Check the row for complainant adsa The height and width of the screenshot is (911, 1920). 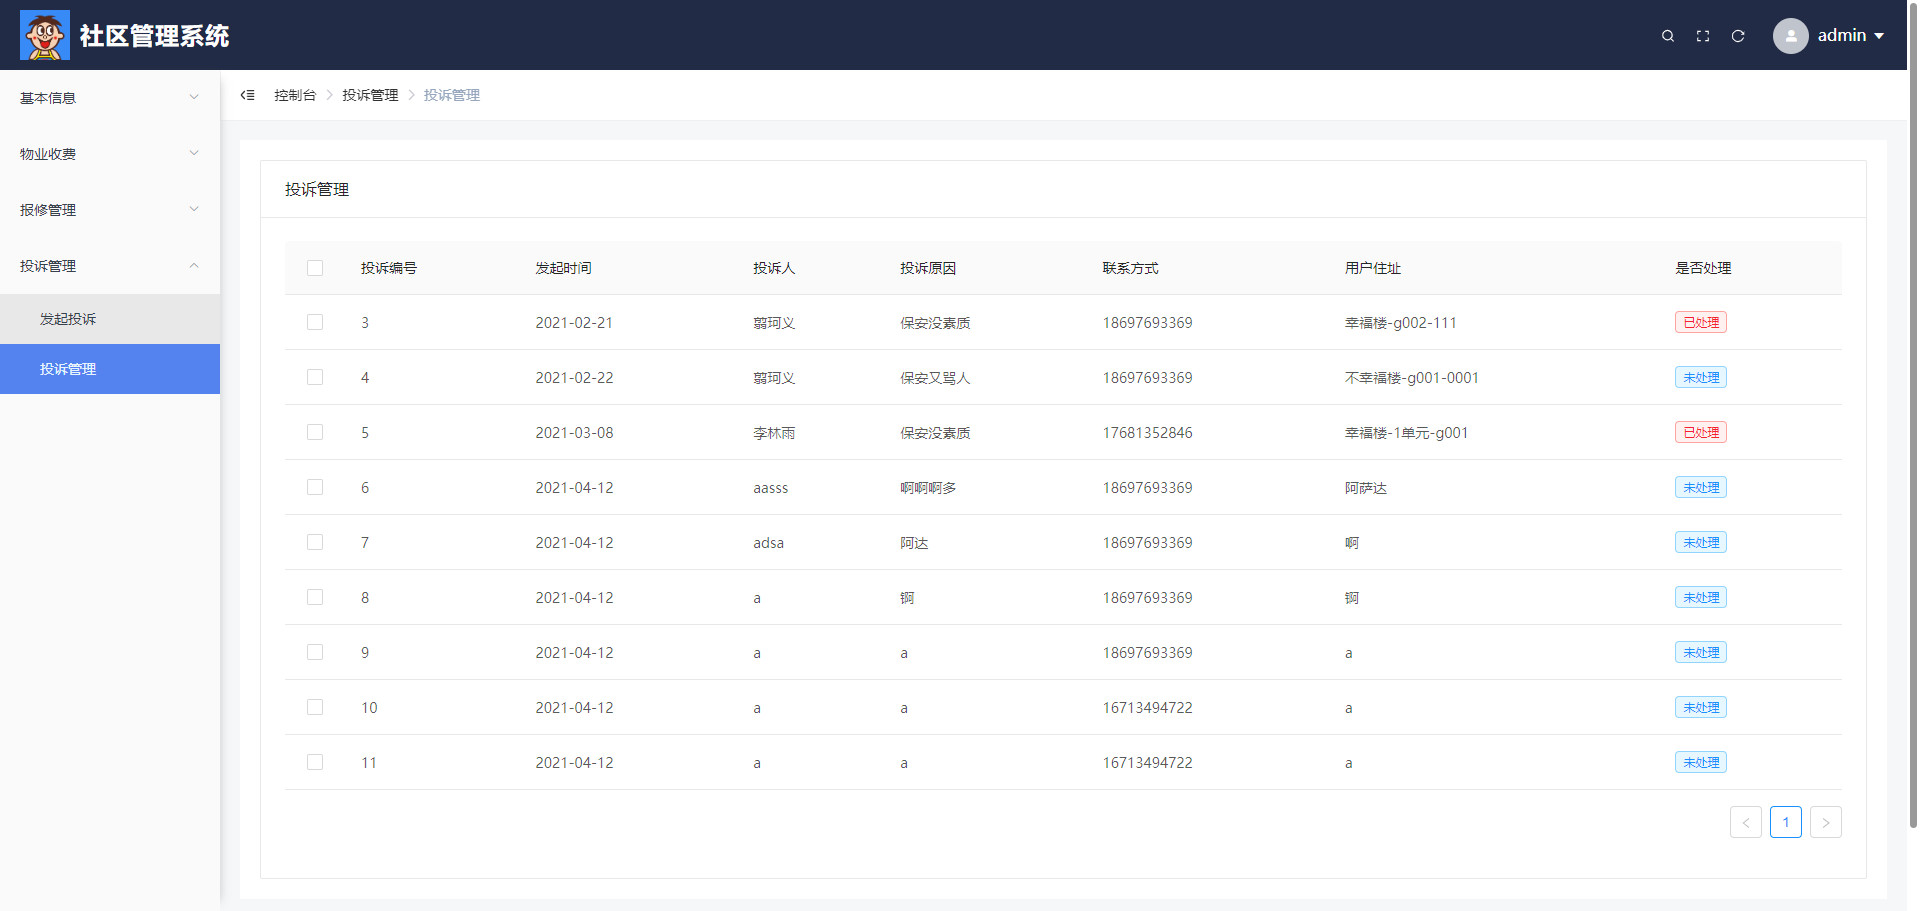[x=315, y=542]
